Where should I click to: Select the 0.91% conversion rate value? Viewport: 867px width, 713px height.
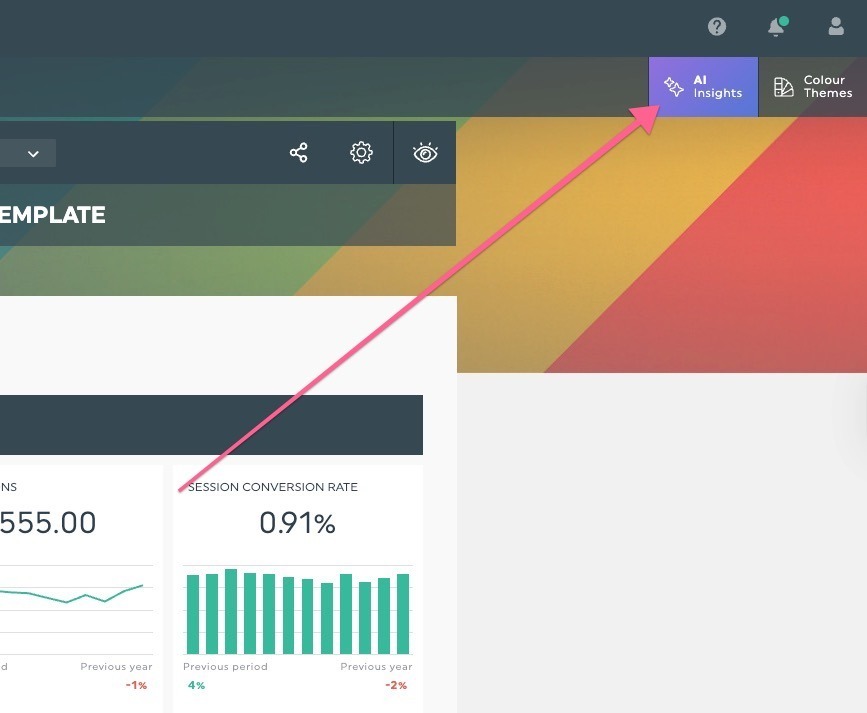click(297, 523)
